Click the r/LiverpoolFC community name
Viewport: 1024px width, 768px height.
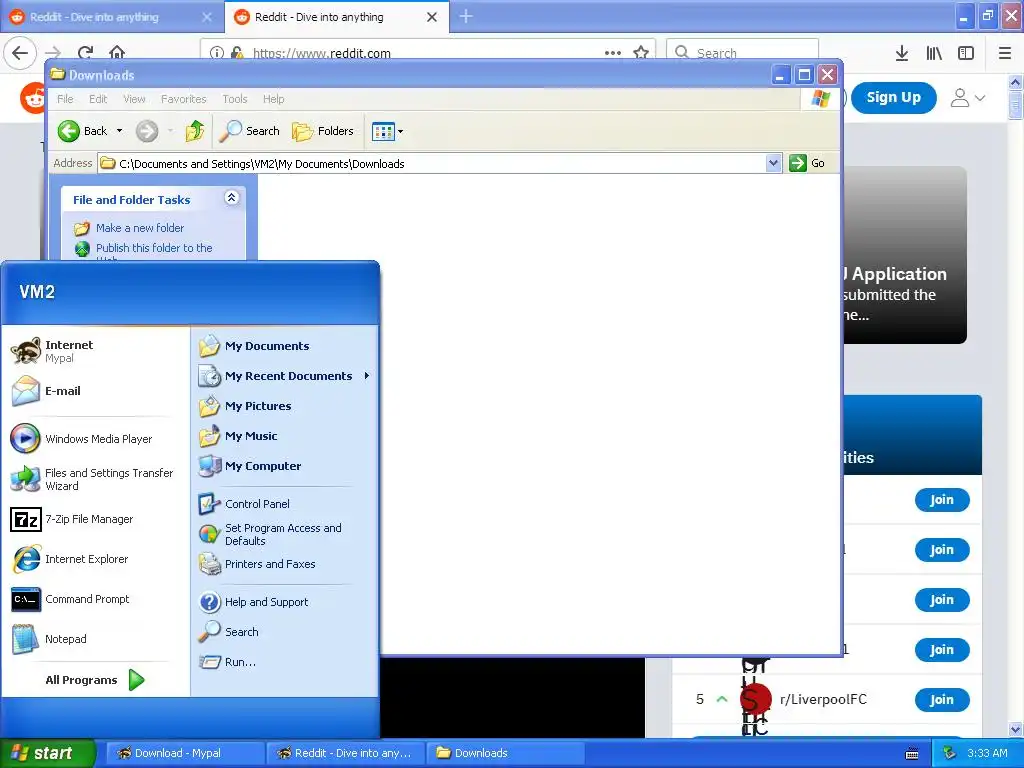pyautogui.click(x=823, y=699)
